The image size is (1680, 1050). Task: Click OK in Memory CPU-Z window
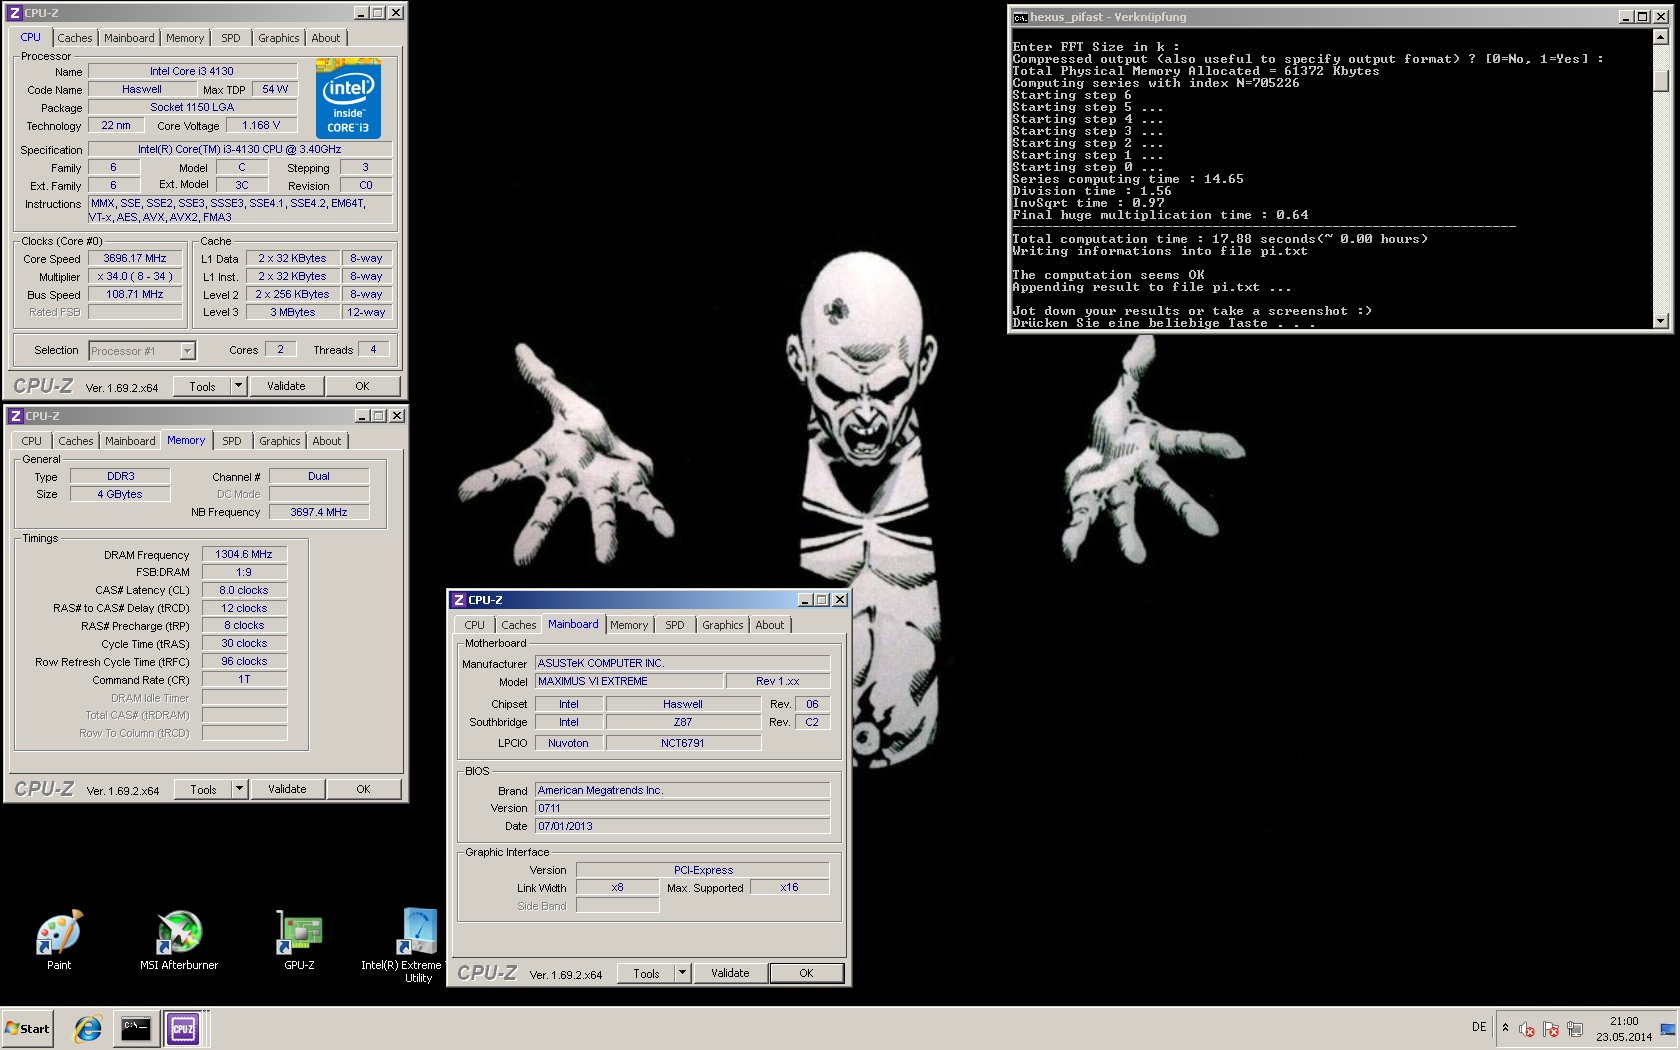tap(363, 789)
